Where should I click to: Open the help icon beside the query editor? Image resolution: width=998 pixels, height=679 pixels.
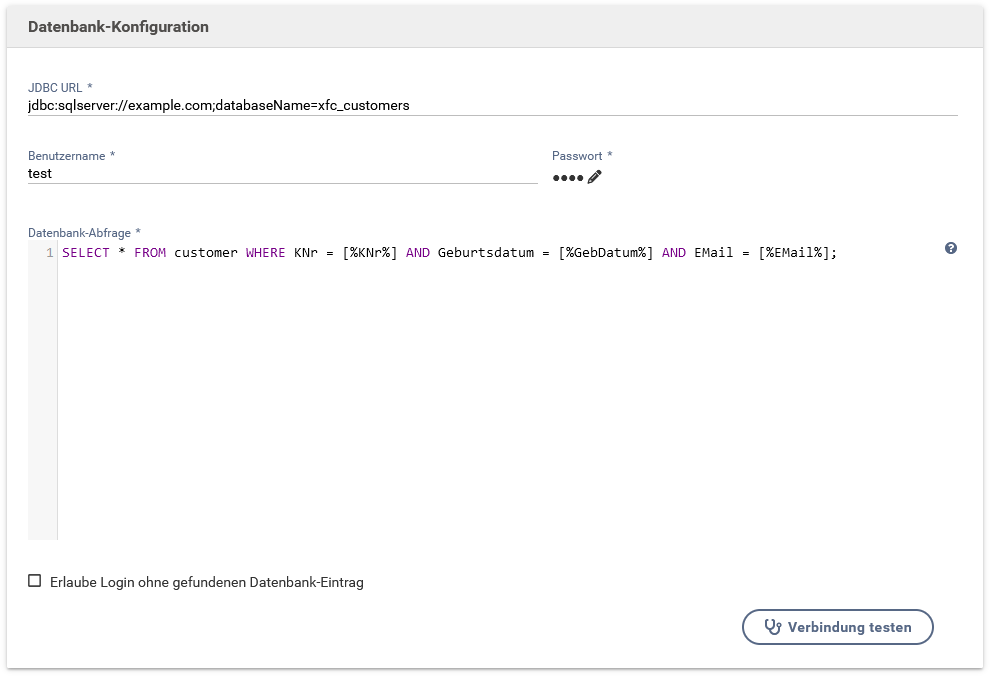click(950, 248)
